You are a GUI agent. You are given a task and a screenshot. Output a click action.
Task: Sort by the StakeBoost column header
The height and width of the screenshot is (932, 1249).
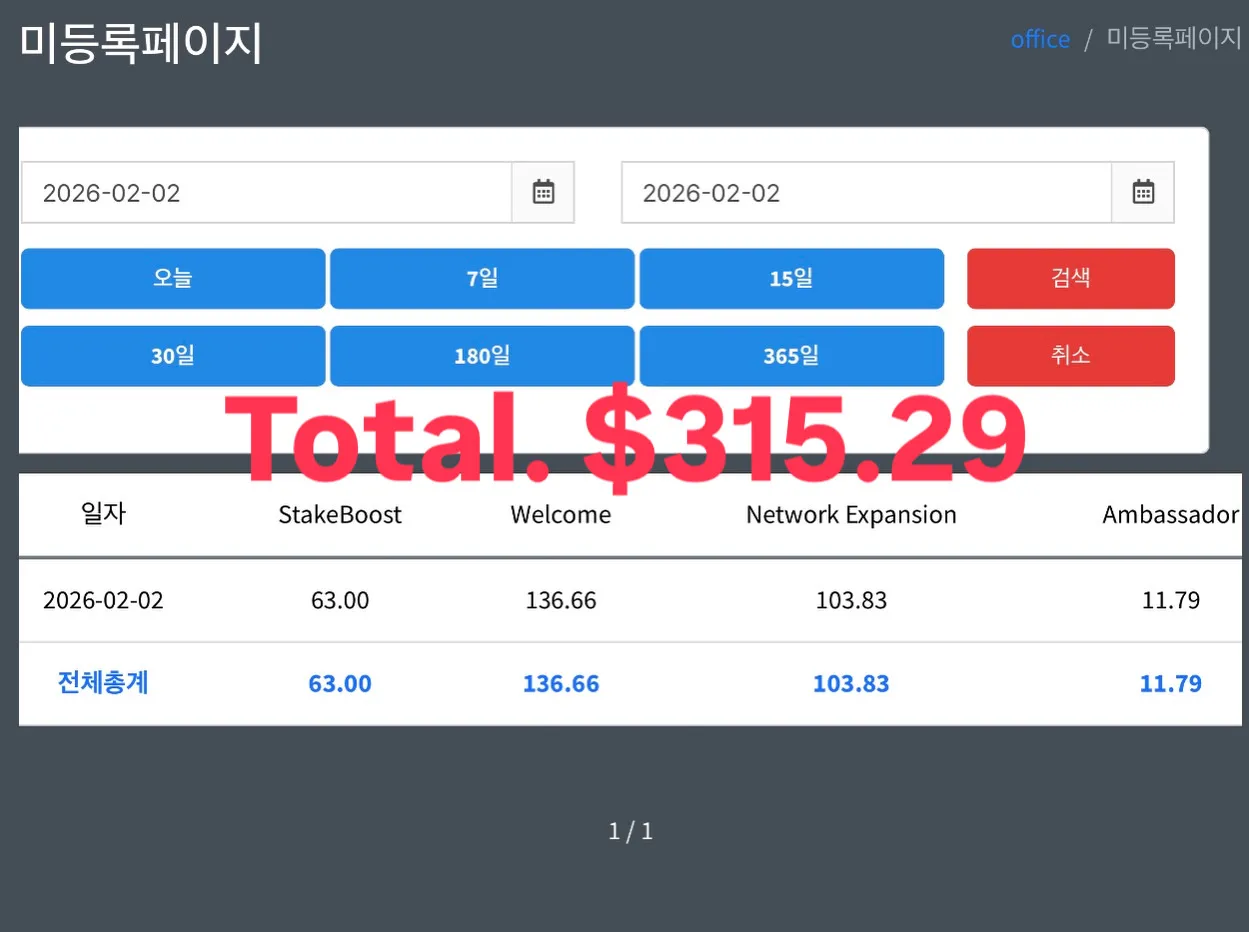click(339, 514)
